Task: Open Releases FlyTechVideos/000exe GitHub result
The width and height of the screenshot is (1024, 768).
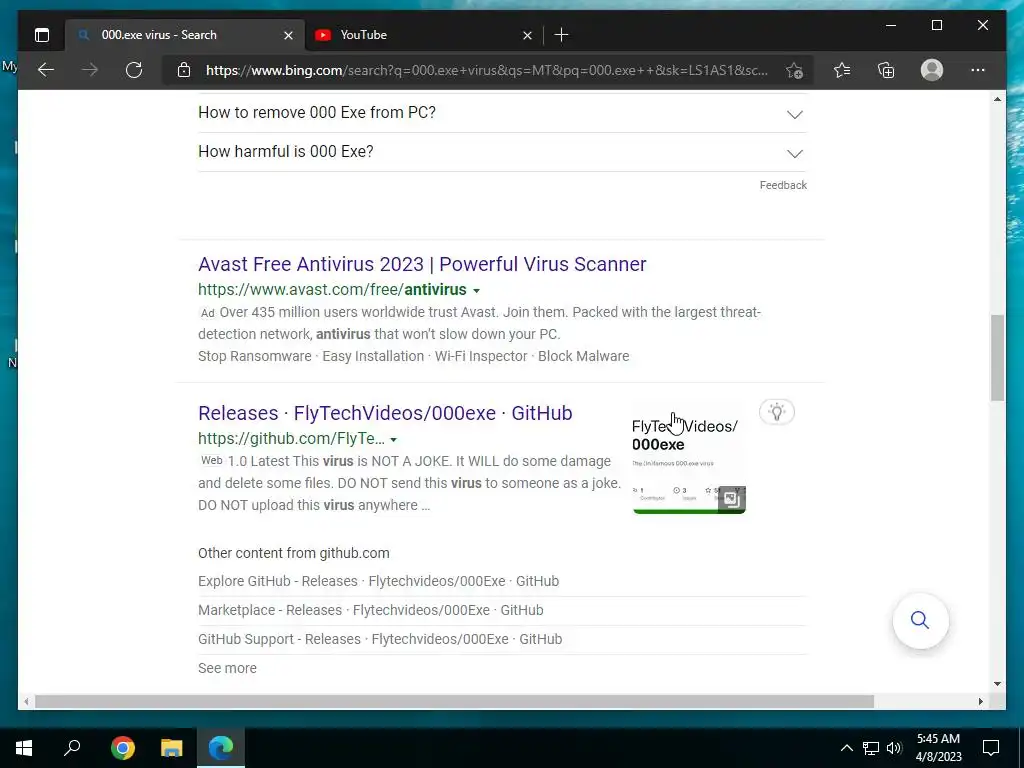Action: (x=385, y=413)
